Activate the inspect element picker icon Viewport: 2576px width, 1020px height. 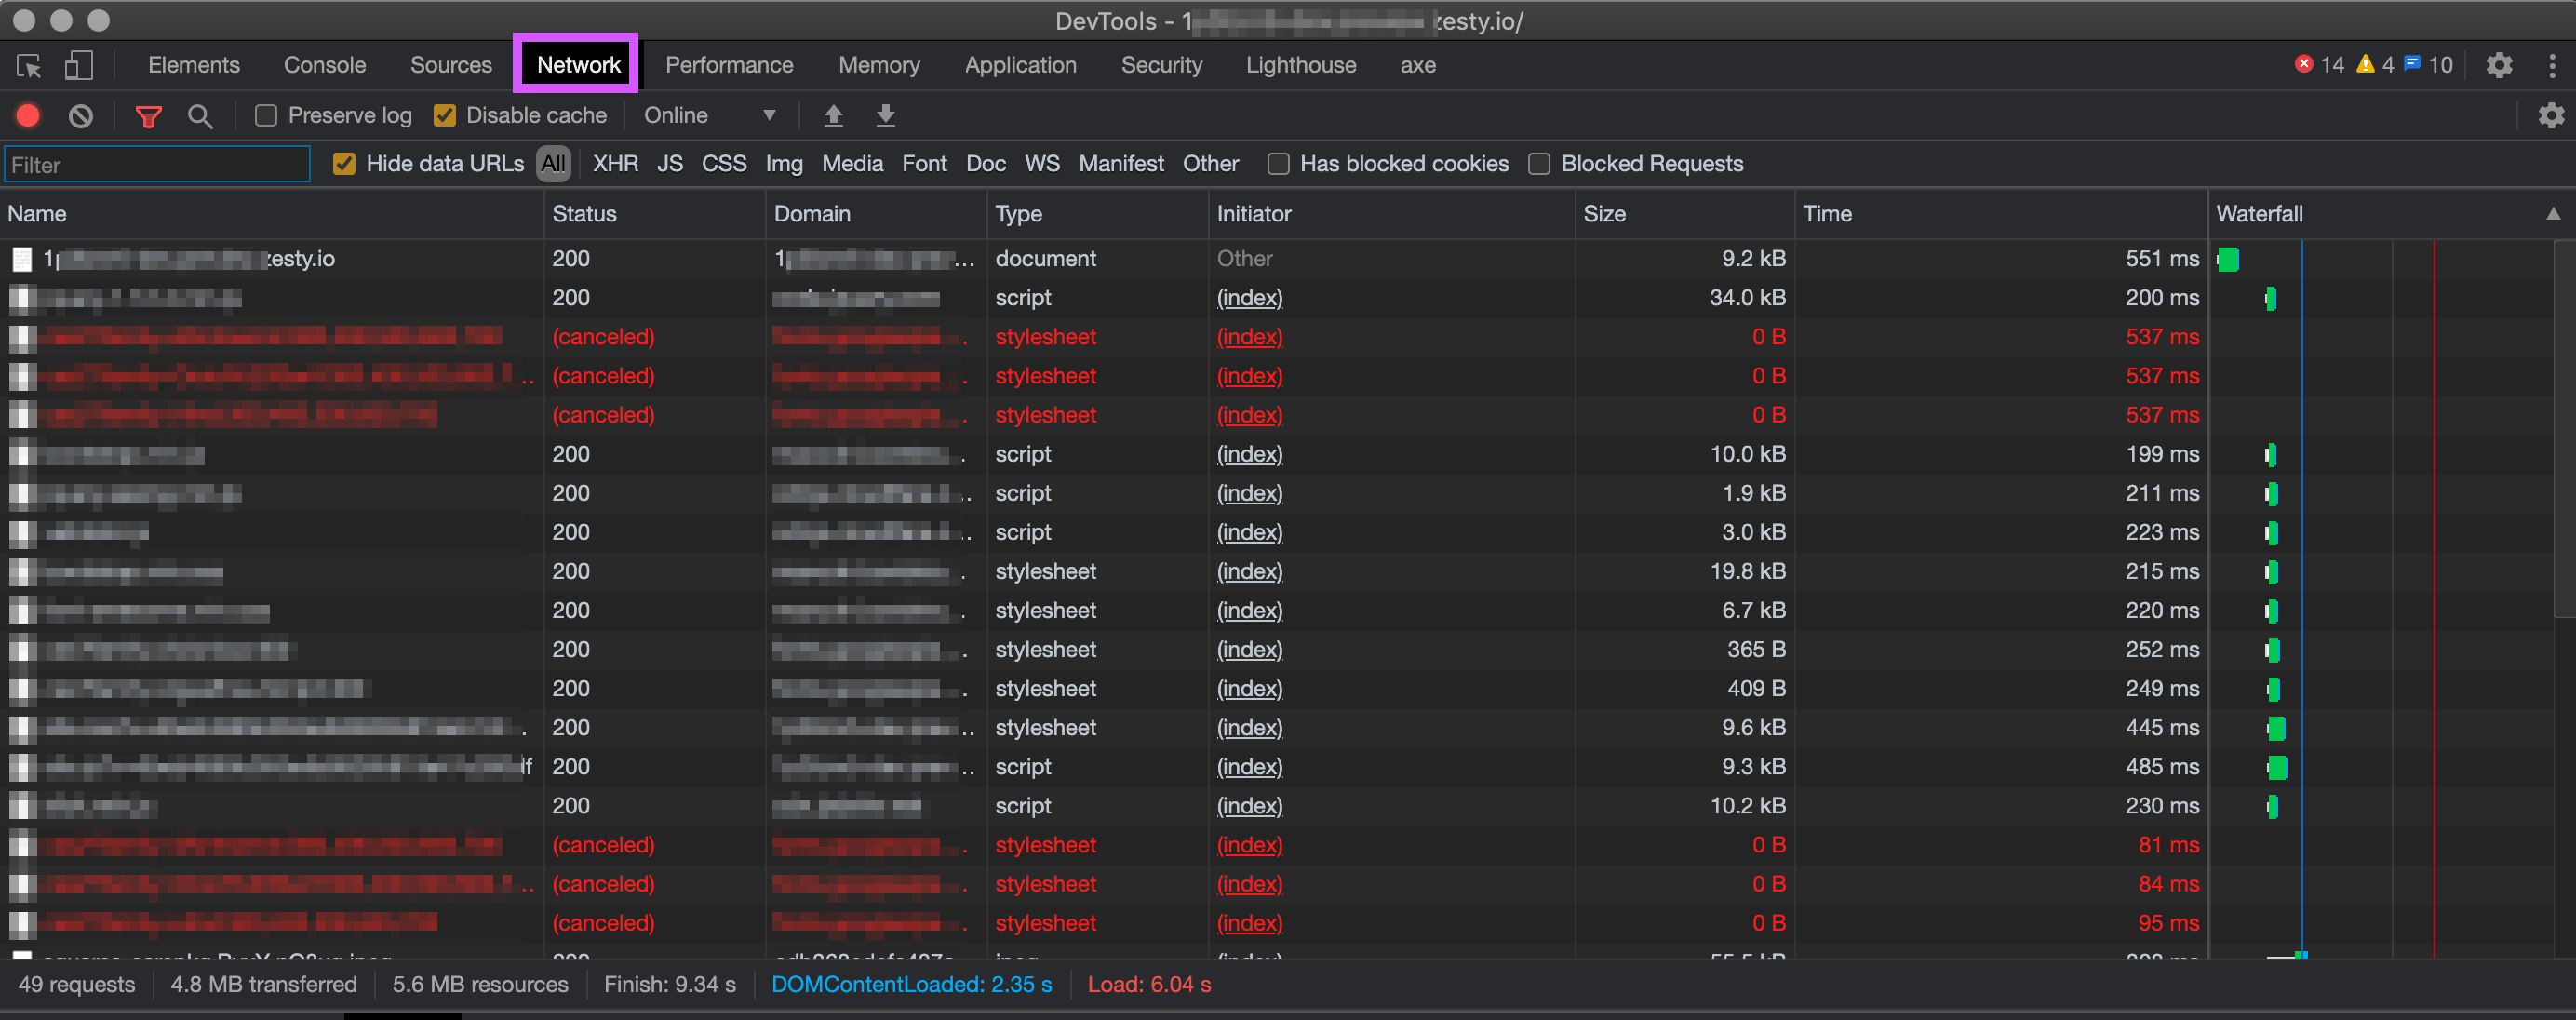(29, 66)
